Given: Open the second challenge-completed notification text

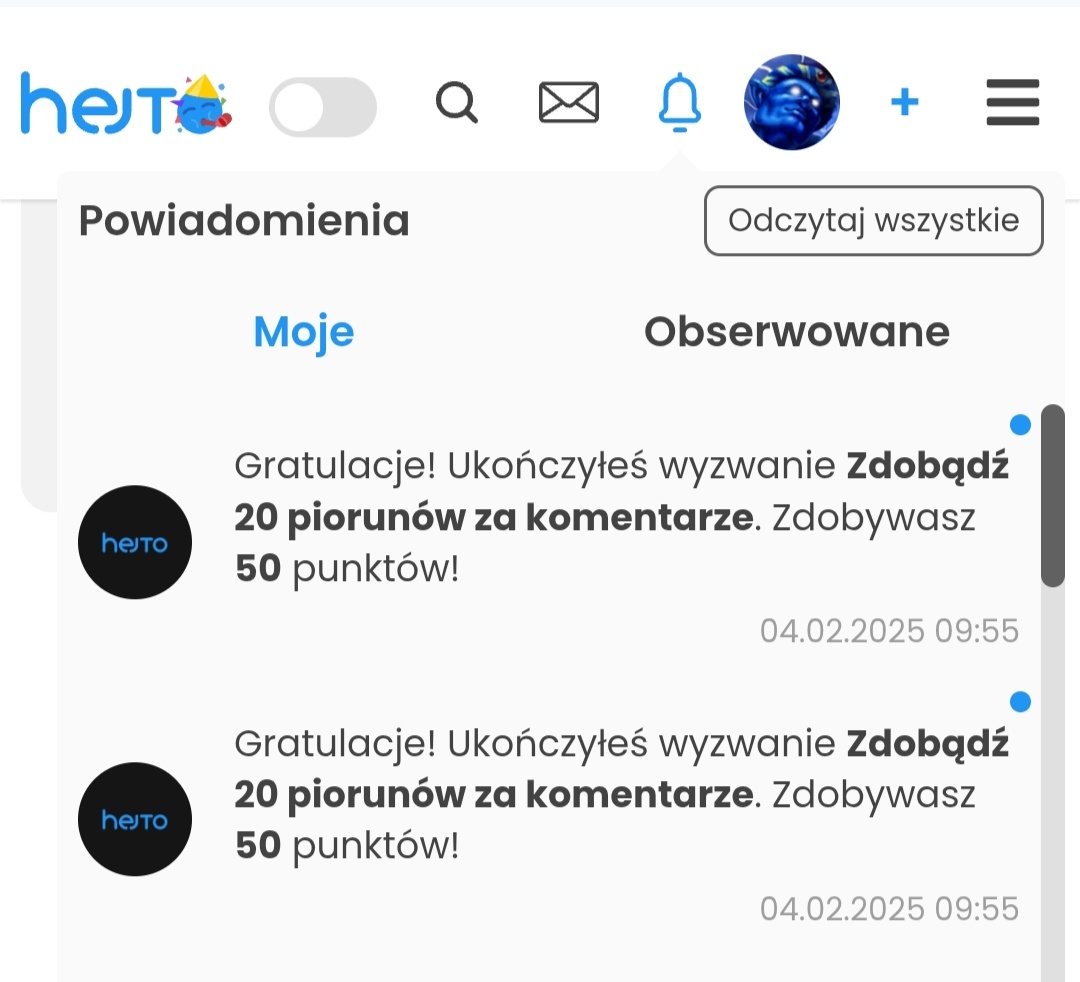Looking at the screenshot, I should point(620,795).
